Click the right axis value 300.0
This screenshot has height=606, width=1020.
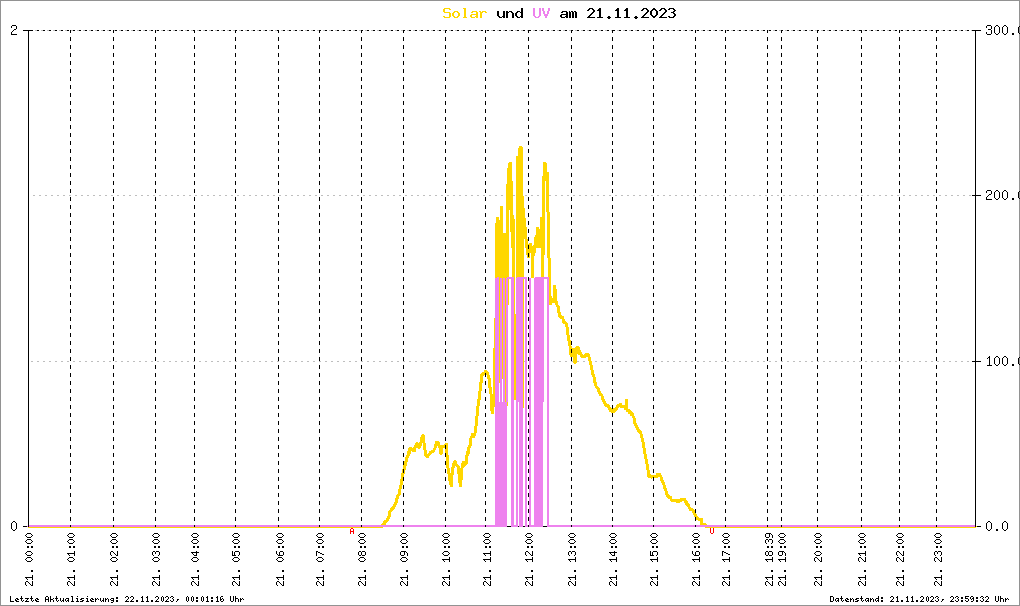(x=1002, y=31)
